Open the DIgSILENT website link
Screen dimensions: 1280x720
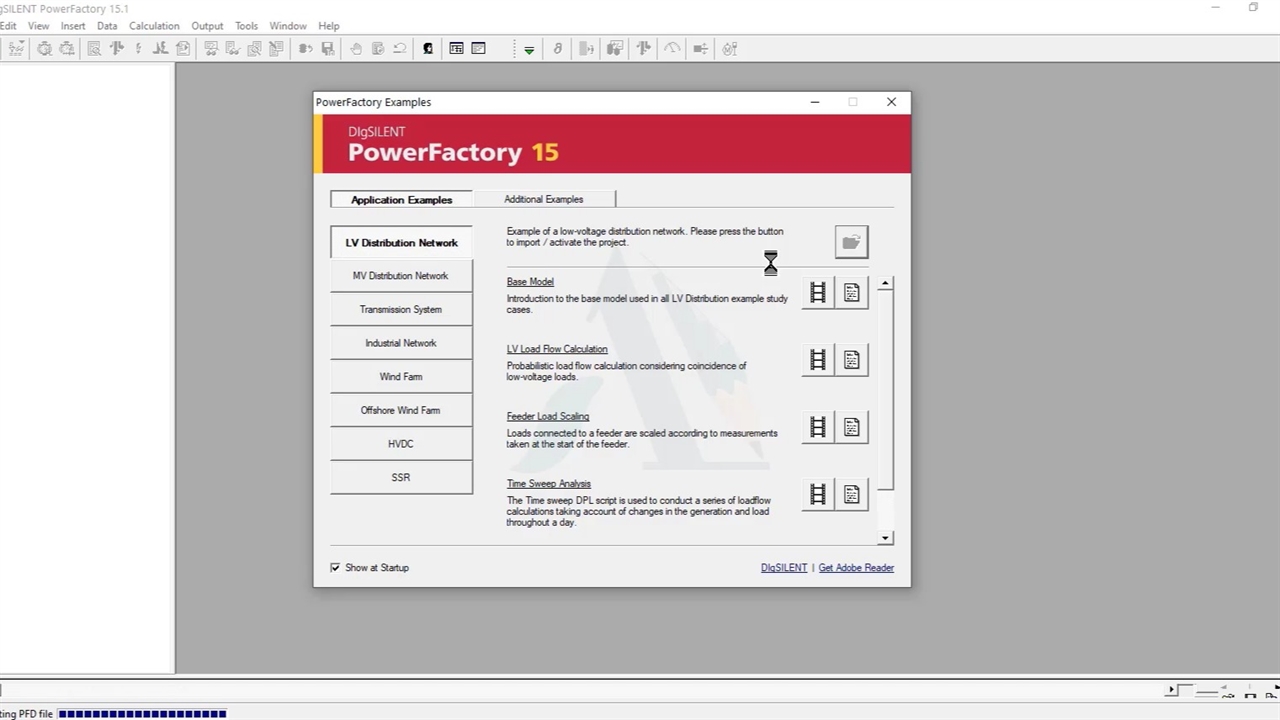tap(783, 568)
